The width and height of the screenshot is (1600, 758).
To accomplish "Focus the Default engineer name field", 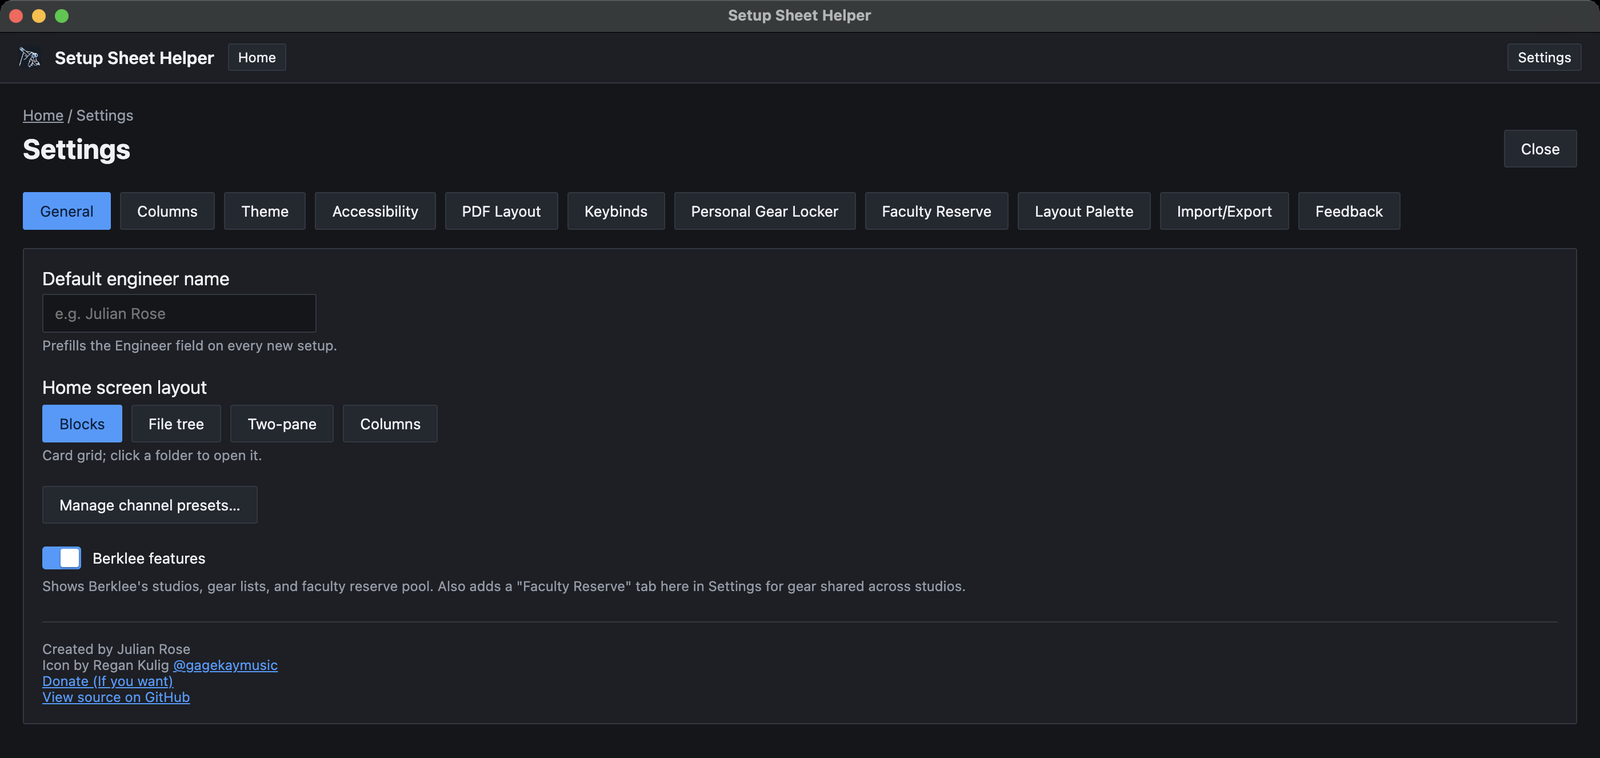I will click(x=179, y=313).
